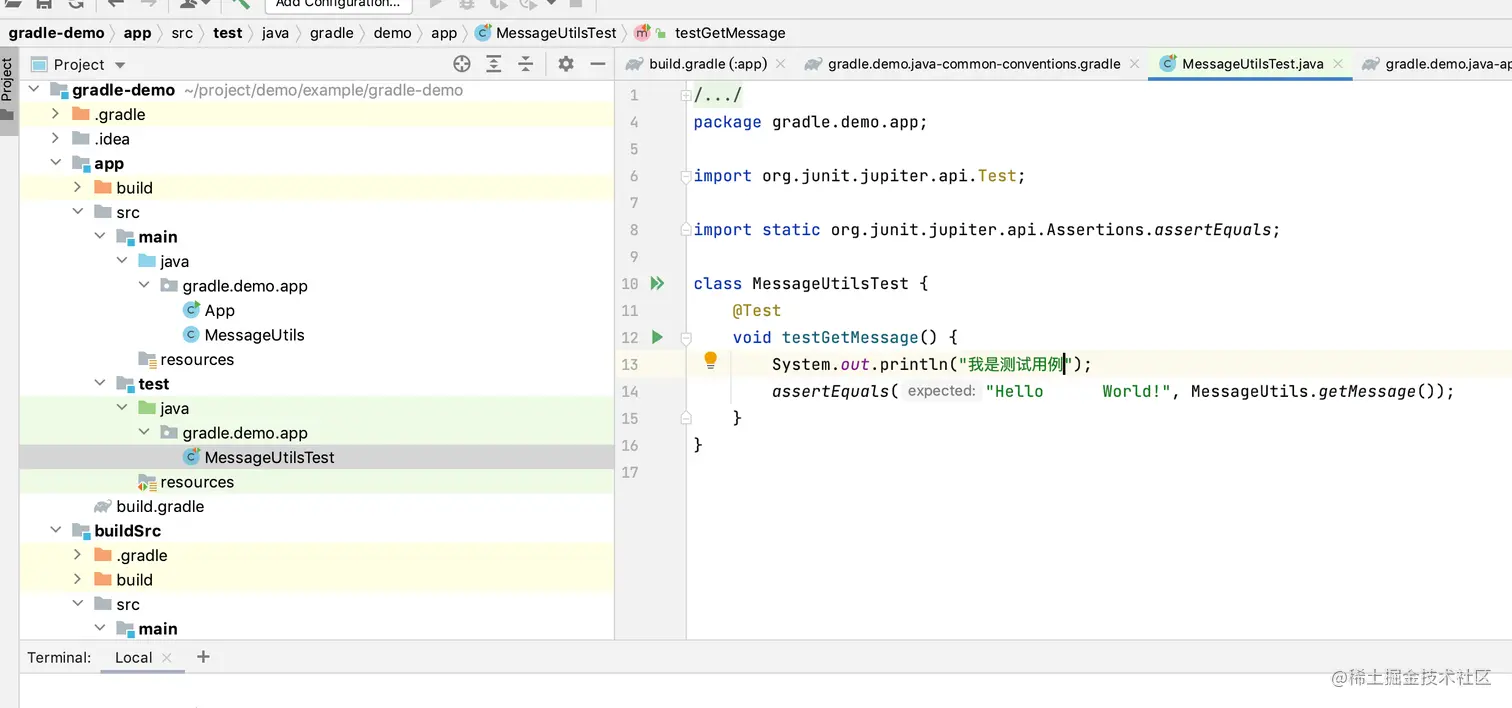The height and width of the screenshot is (708, 1512).
Task: Click 'class MessageUtilsTest {' declaration
Action: pos(811,283)
